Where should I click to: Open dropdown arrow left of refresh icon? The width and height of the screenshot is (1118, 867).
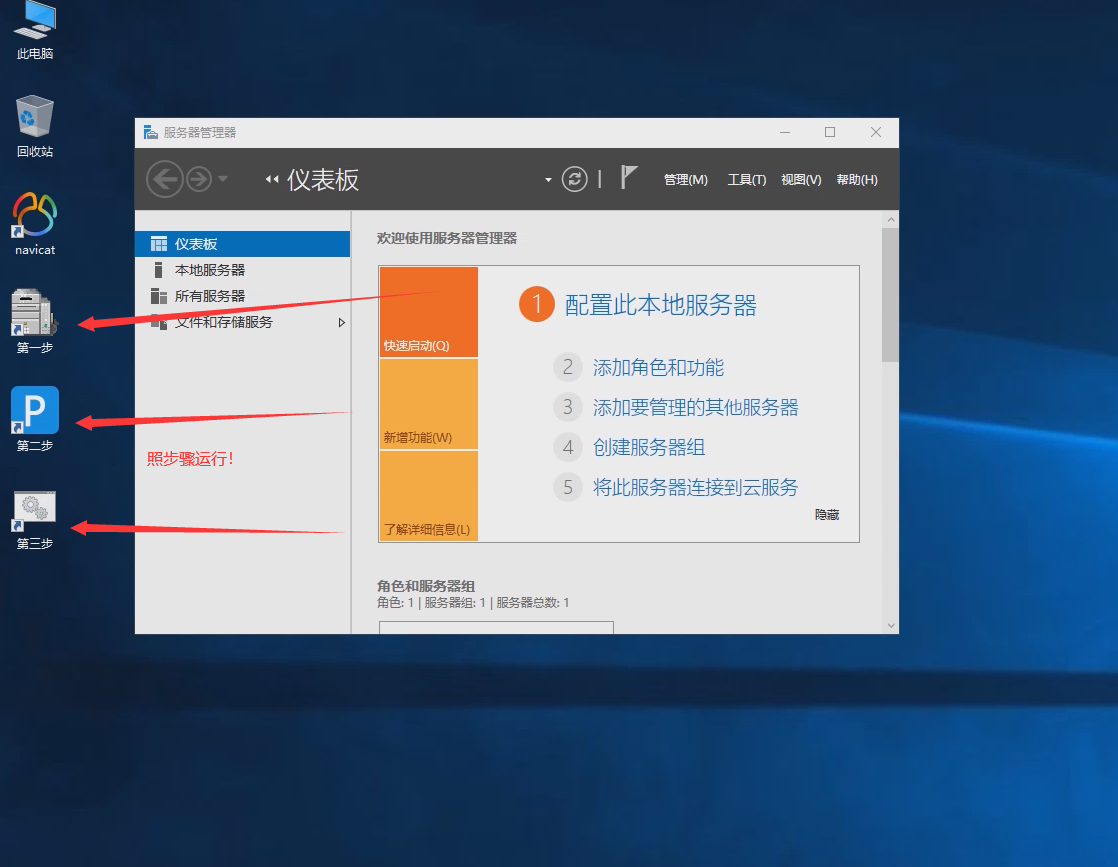click(548, 180)
